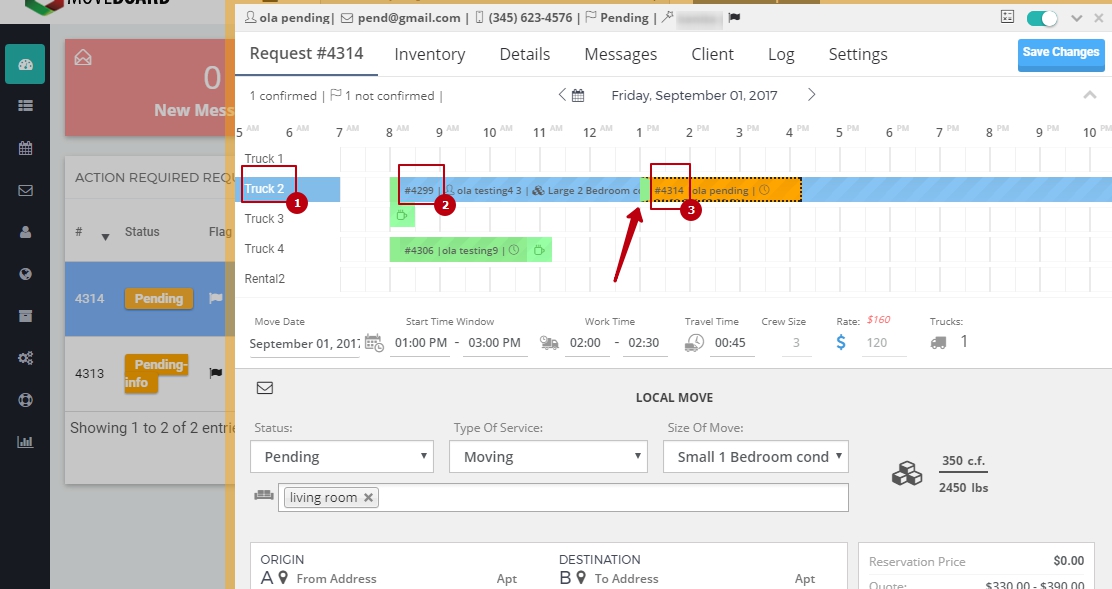Image resolution: width=1112 pixels, height=589 pixels.
Task: Open the Dashboard sidebar icon
Action: tap(24, 63)
